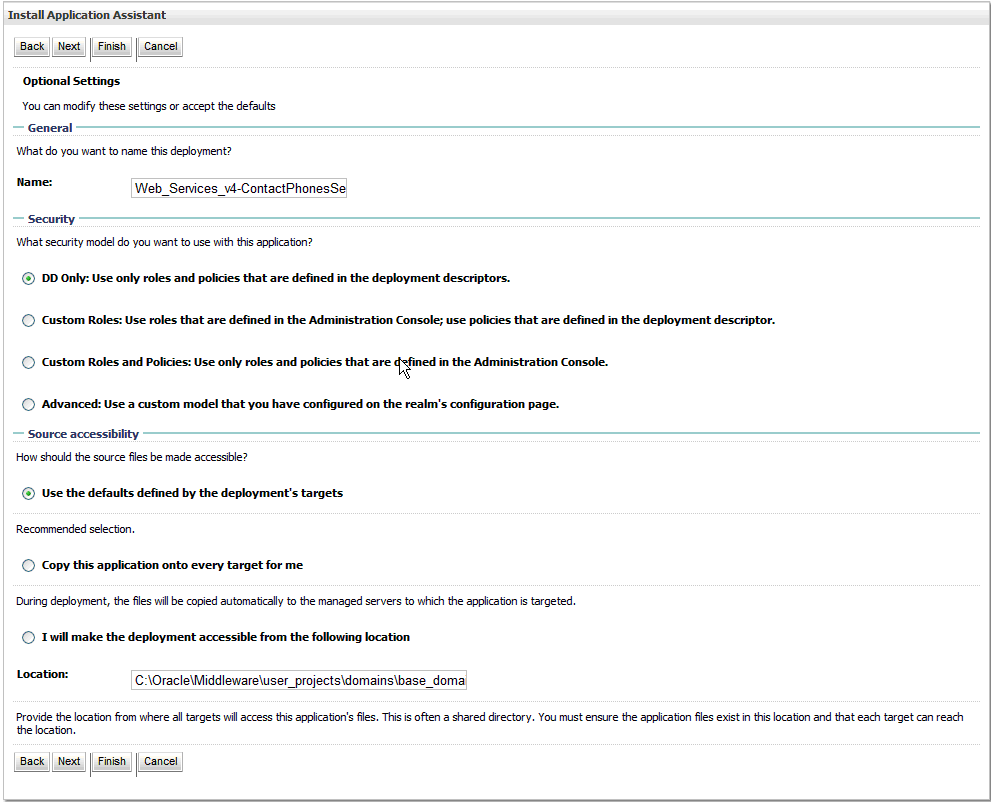This screenshot has height=802, width=991.
Task: Click inside the Location path field
Action: [300, 679]
